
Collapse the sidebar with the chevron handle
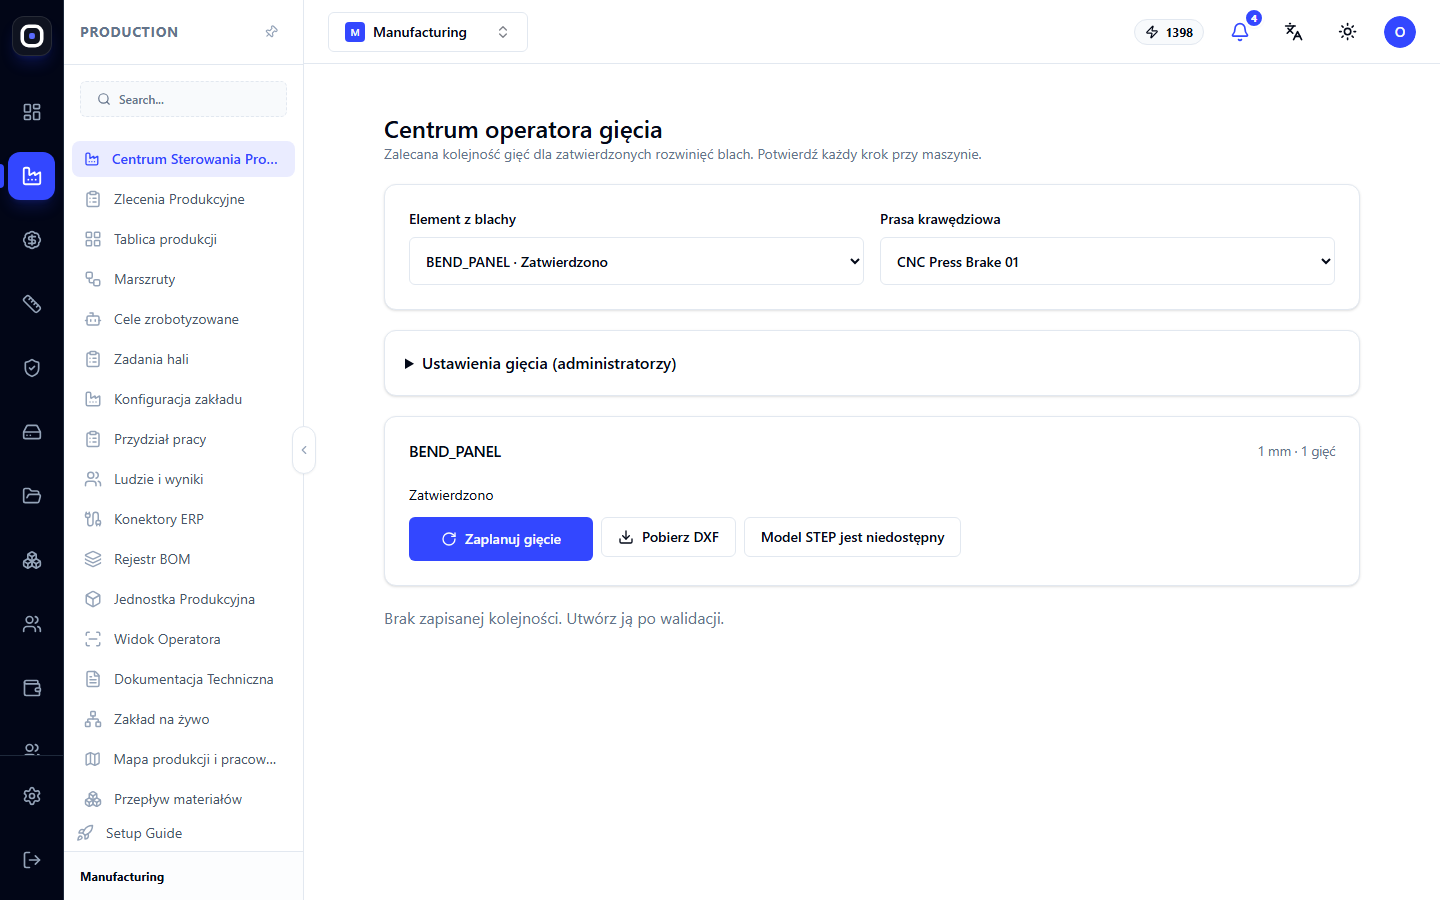(304, 450)
